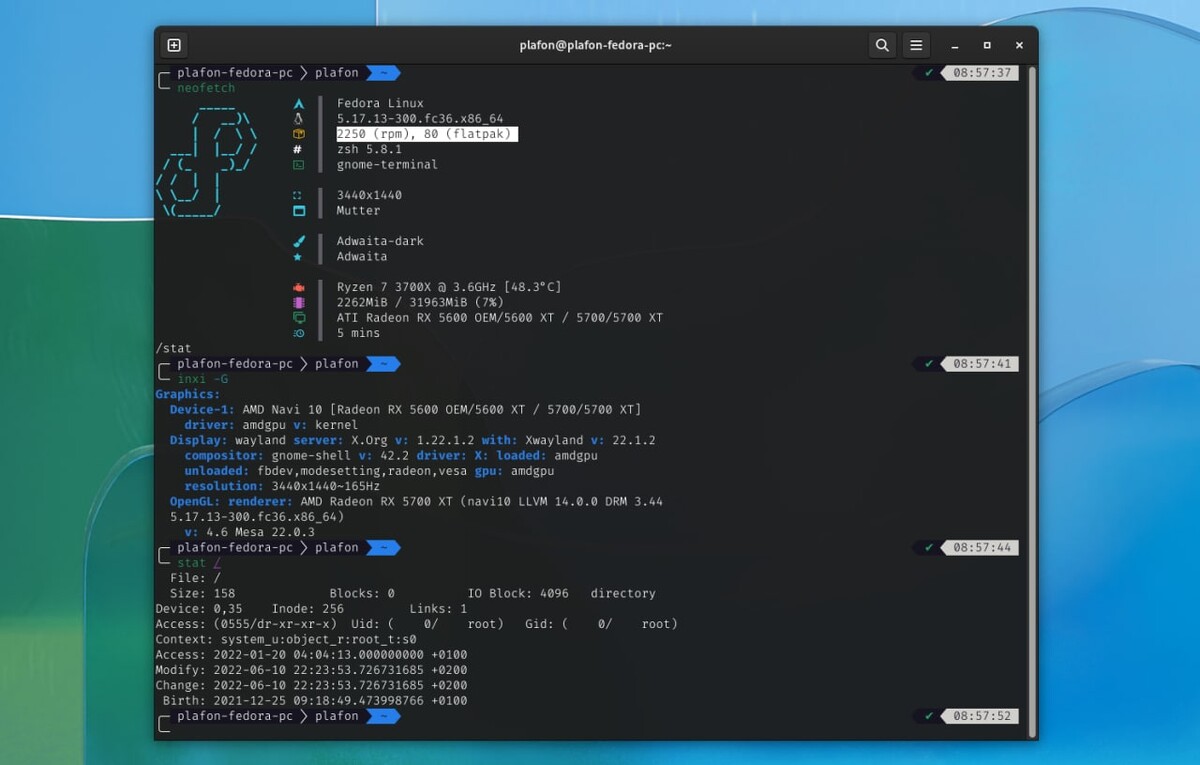Click the resolution icon beside 3440x1440
Screen dimensions: 1200x765
[298, 195]
